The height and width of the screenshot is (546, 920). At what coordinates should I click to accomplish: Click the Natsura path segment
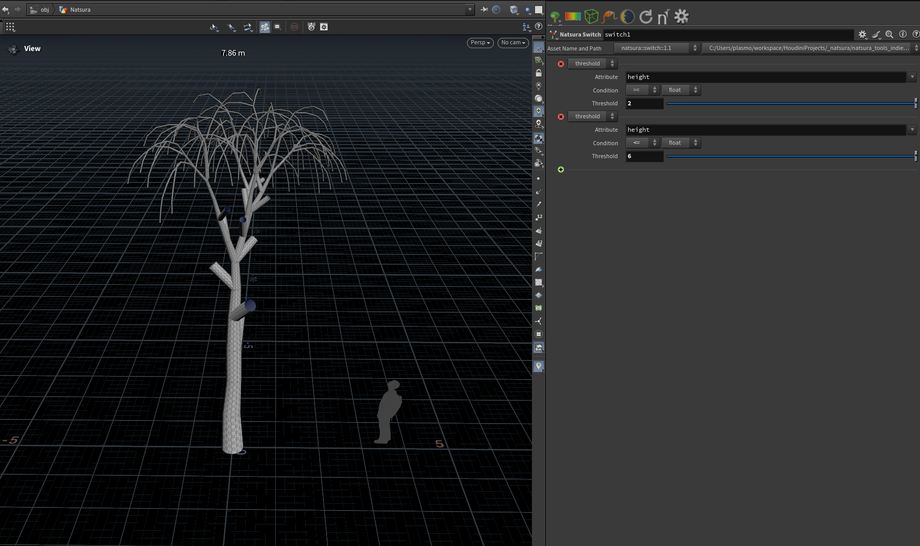pos(79,9)
